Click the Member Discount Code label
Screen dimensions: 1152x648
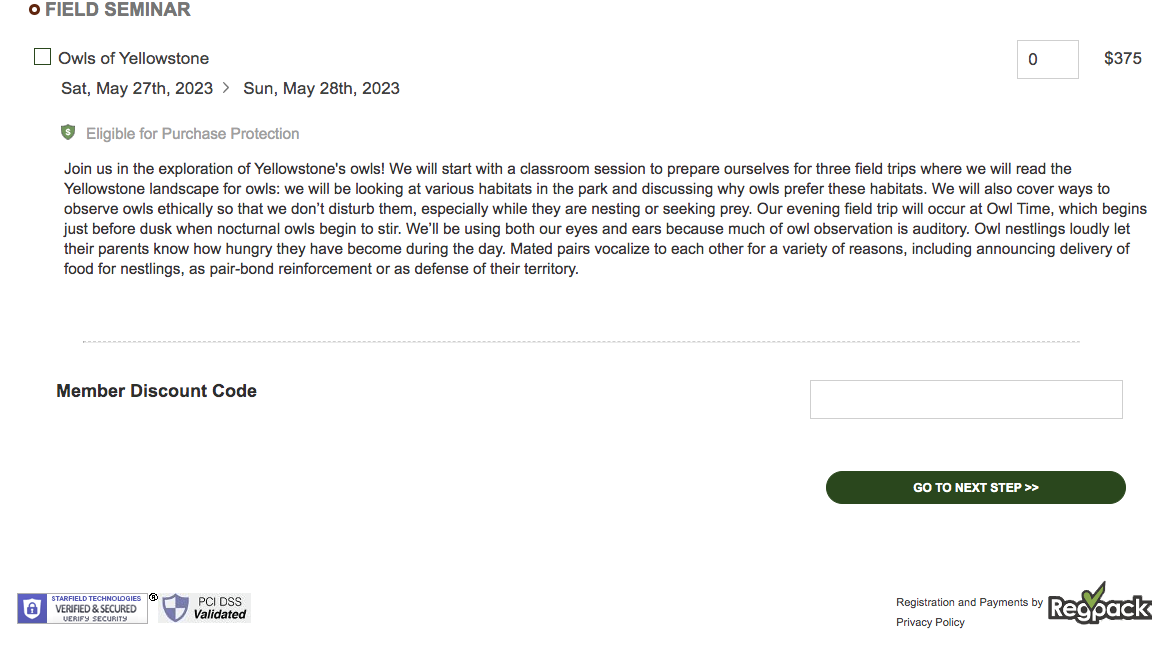pos(156,391)
